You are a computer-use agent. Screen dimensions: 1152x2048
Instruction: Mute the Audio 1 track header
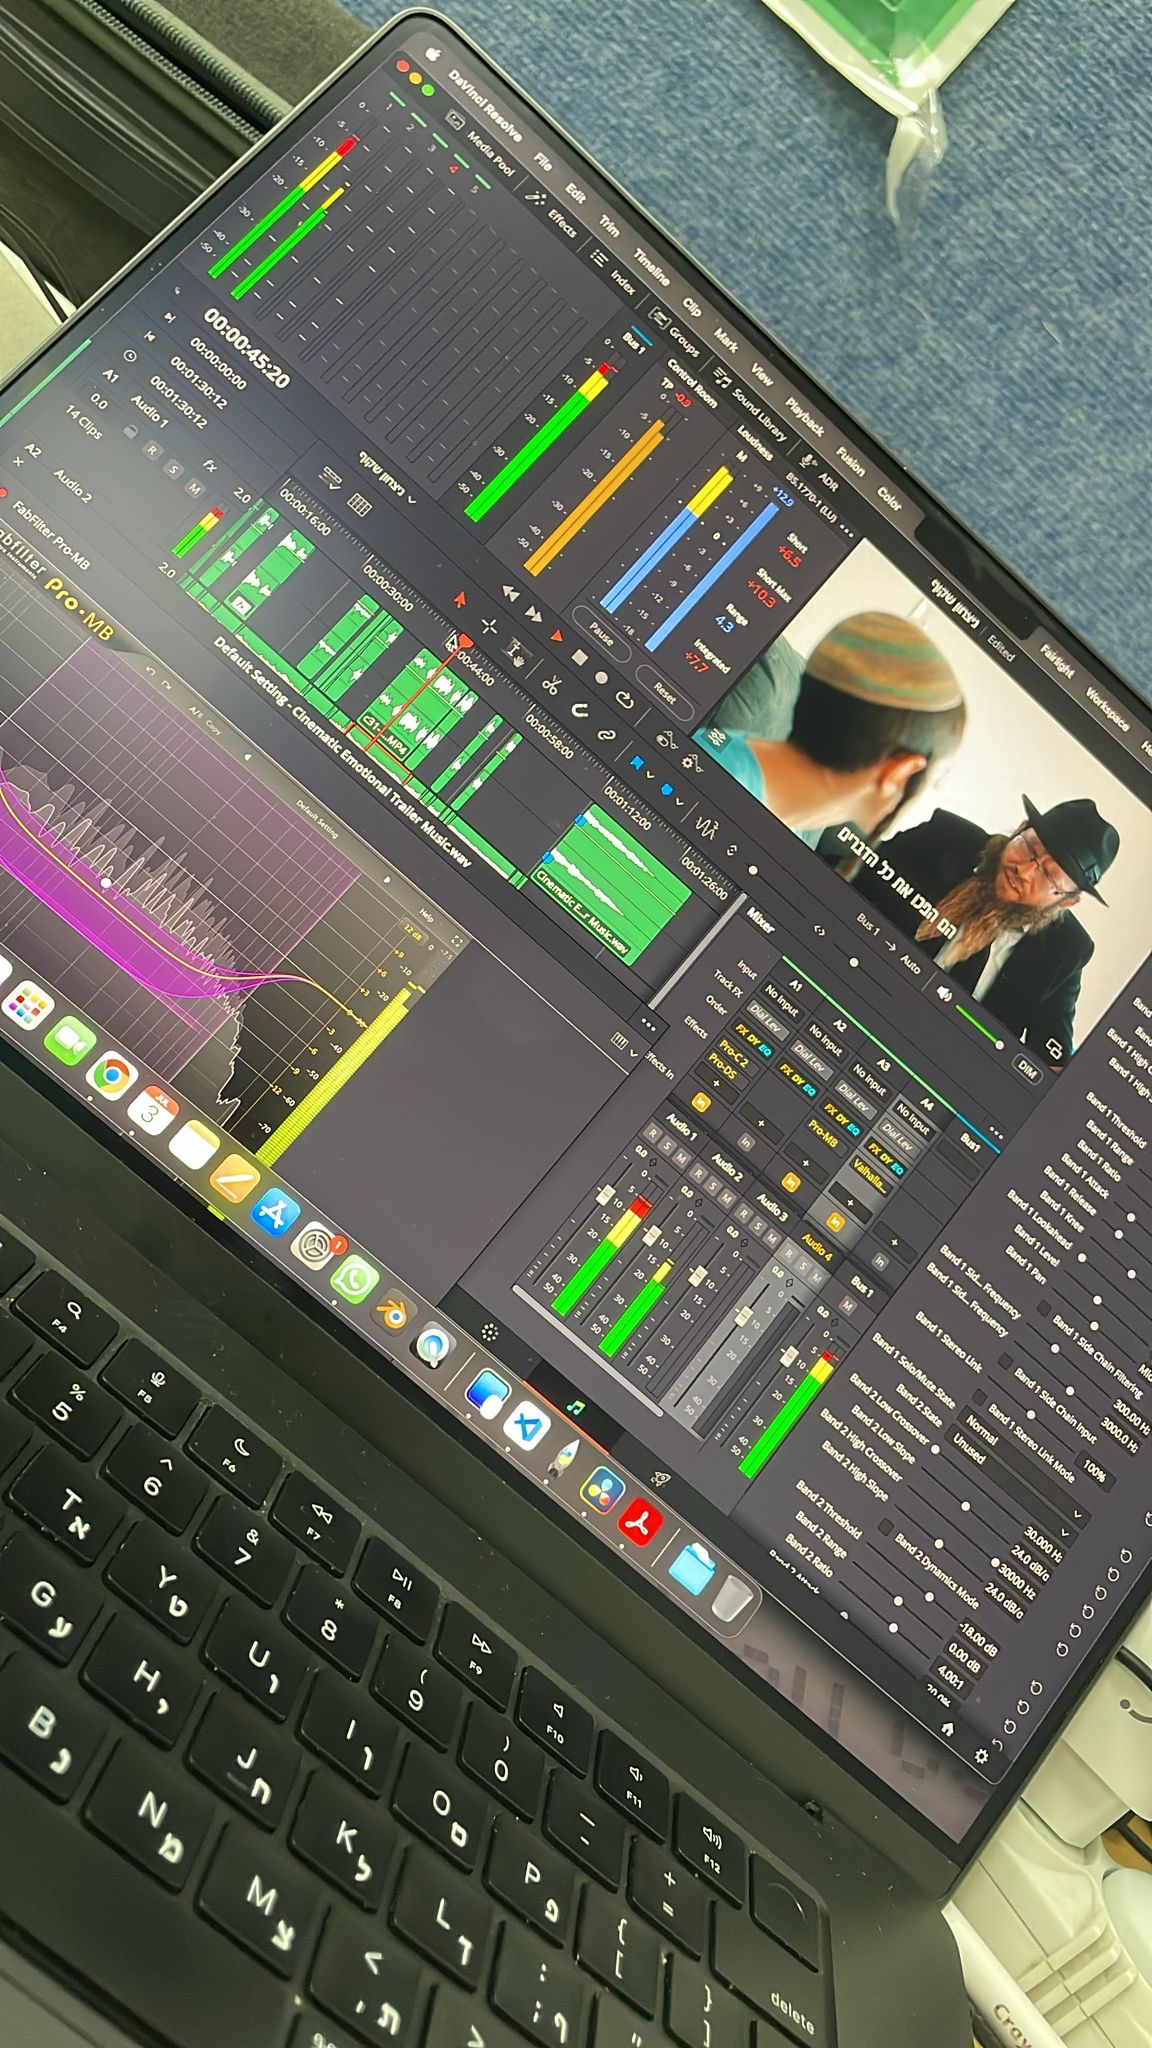(x=195, y=487)
